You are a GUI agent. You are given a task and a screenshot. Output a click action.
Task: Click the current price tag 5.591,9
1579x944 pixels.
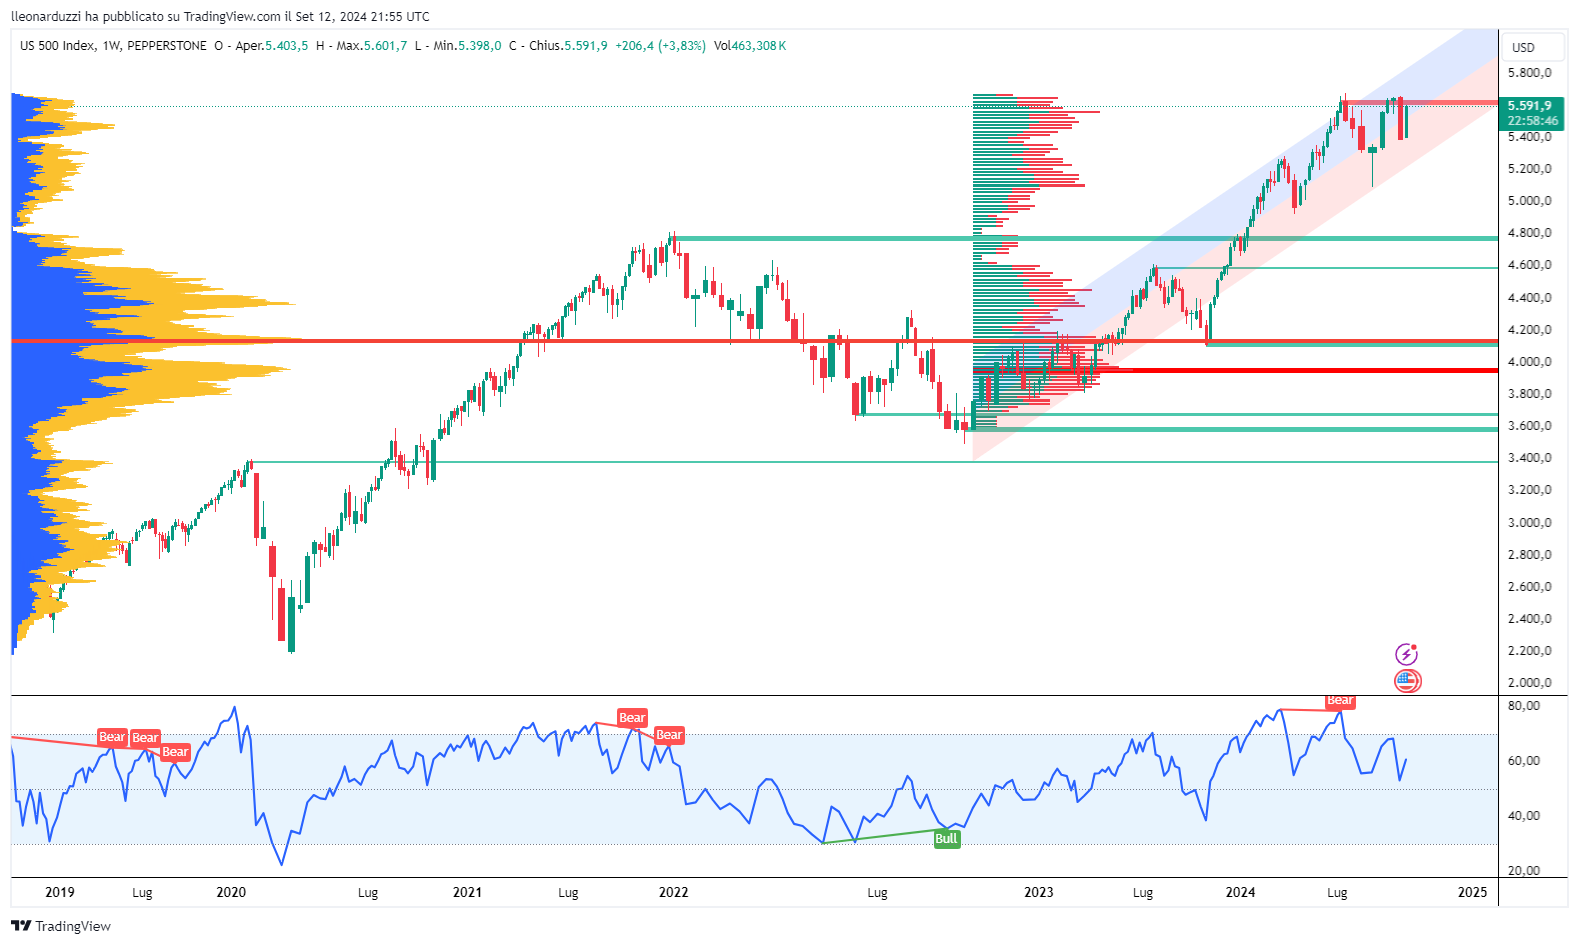(1530, 106)
